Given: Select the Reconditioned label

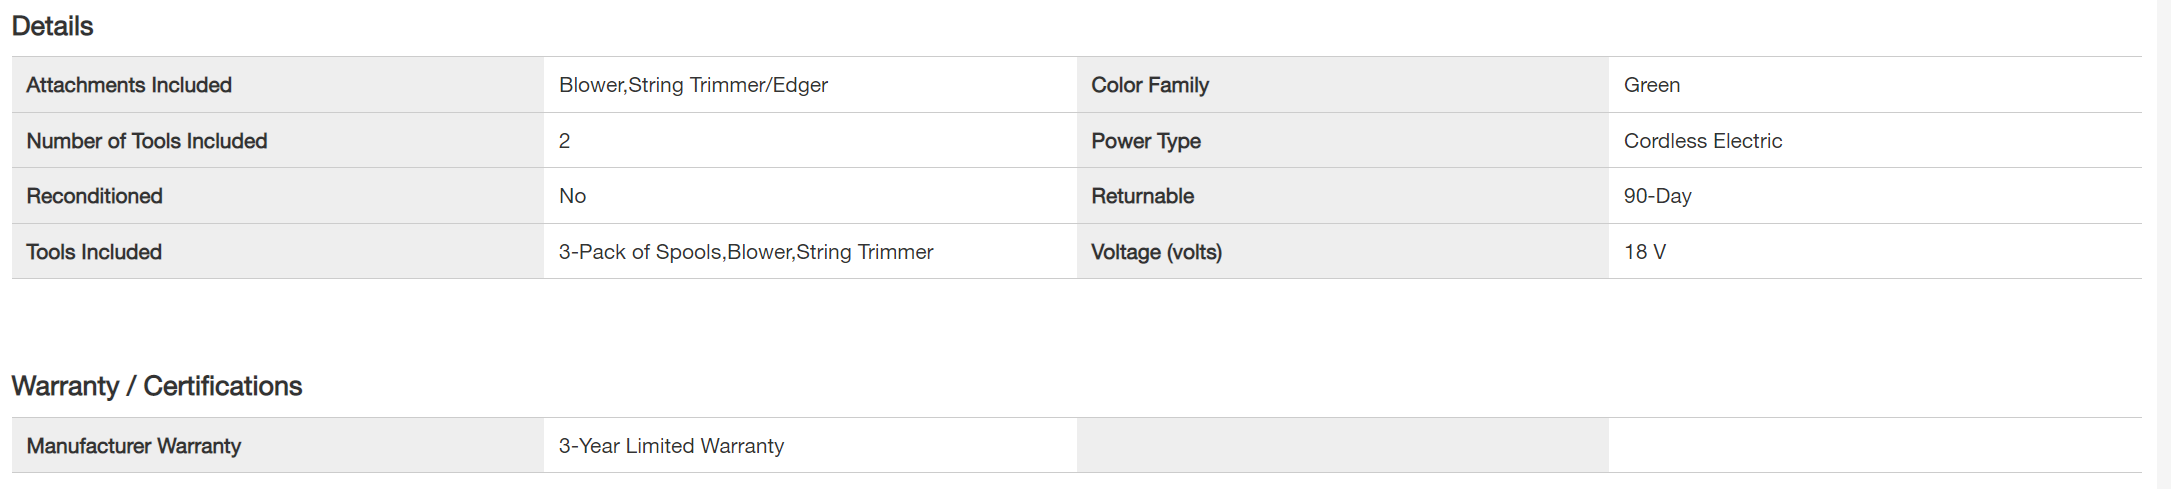Looking at the screenshot, I should [x=95, y=196].
